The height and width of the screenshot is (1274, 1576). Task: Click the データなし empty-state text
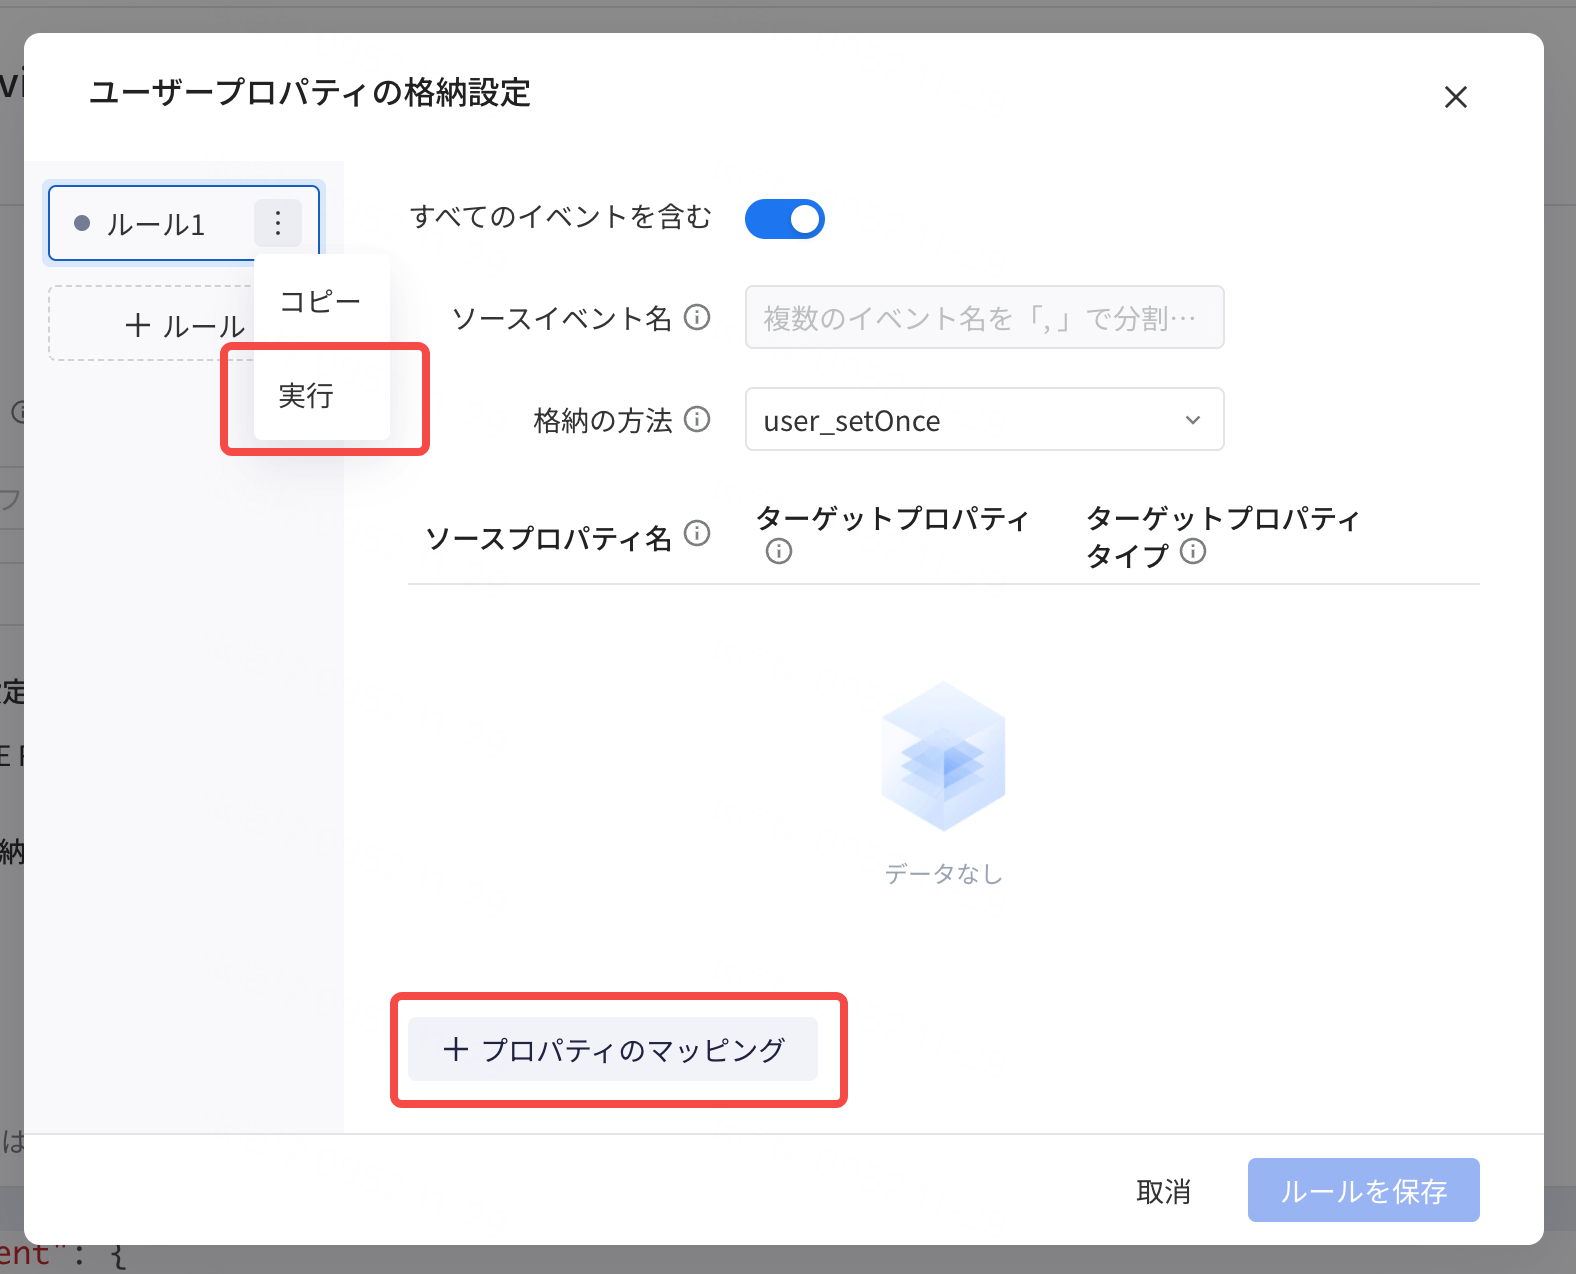coord(943,874)
